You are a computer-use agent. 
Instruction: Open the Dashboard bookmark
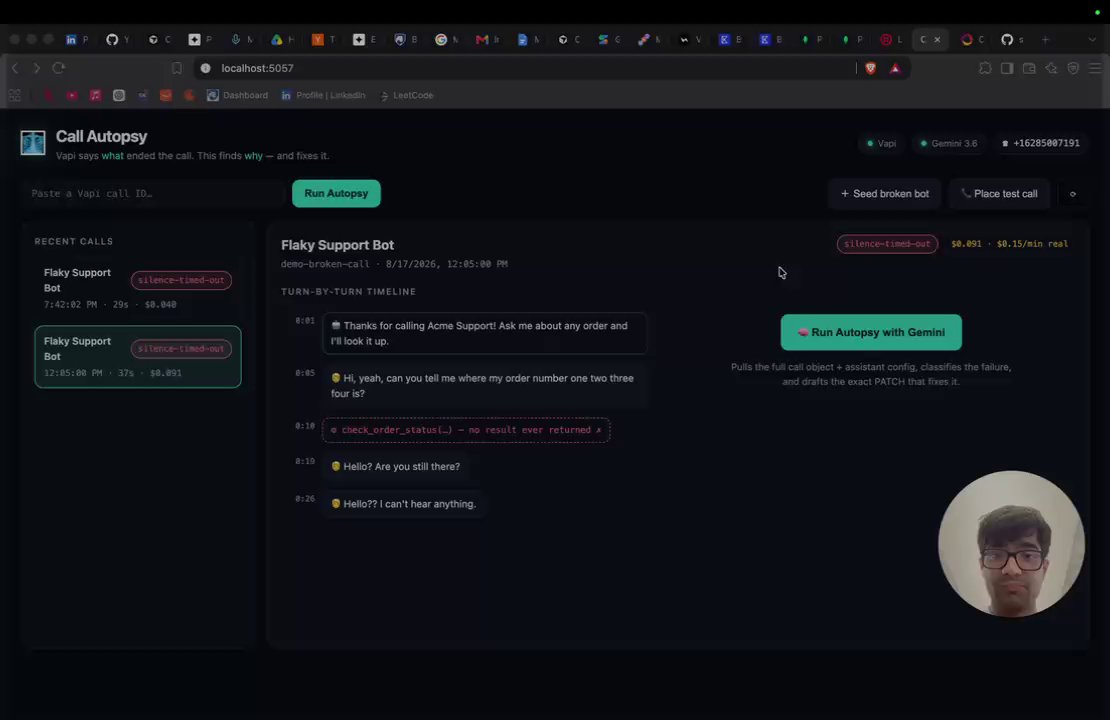237,95
